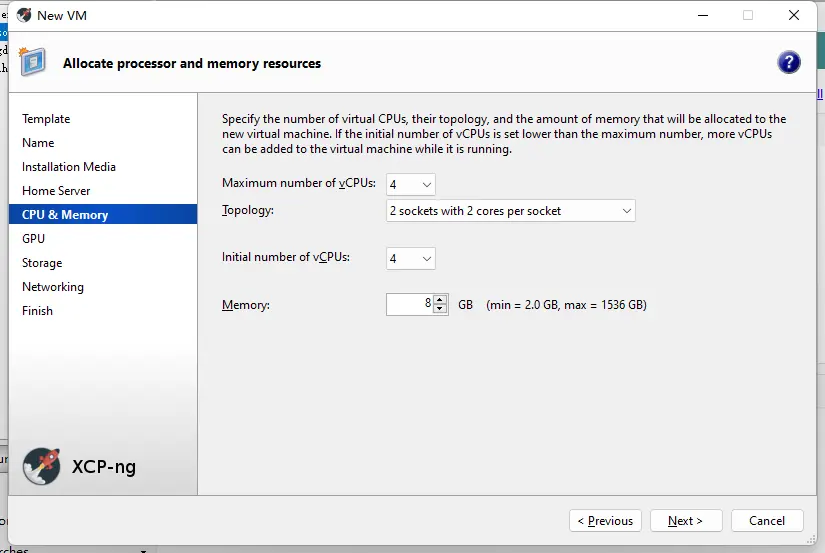825x553 pixels.
Task: Click the wizard header VM icon
Action: (x=33, y=62)
